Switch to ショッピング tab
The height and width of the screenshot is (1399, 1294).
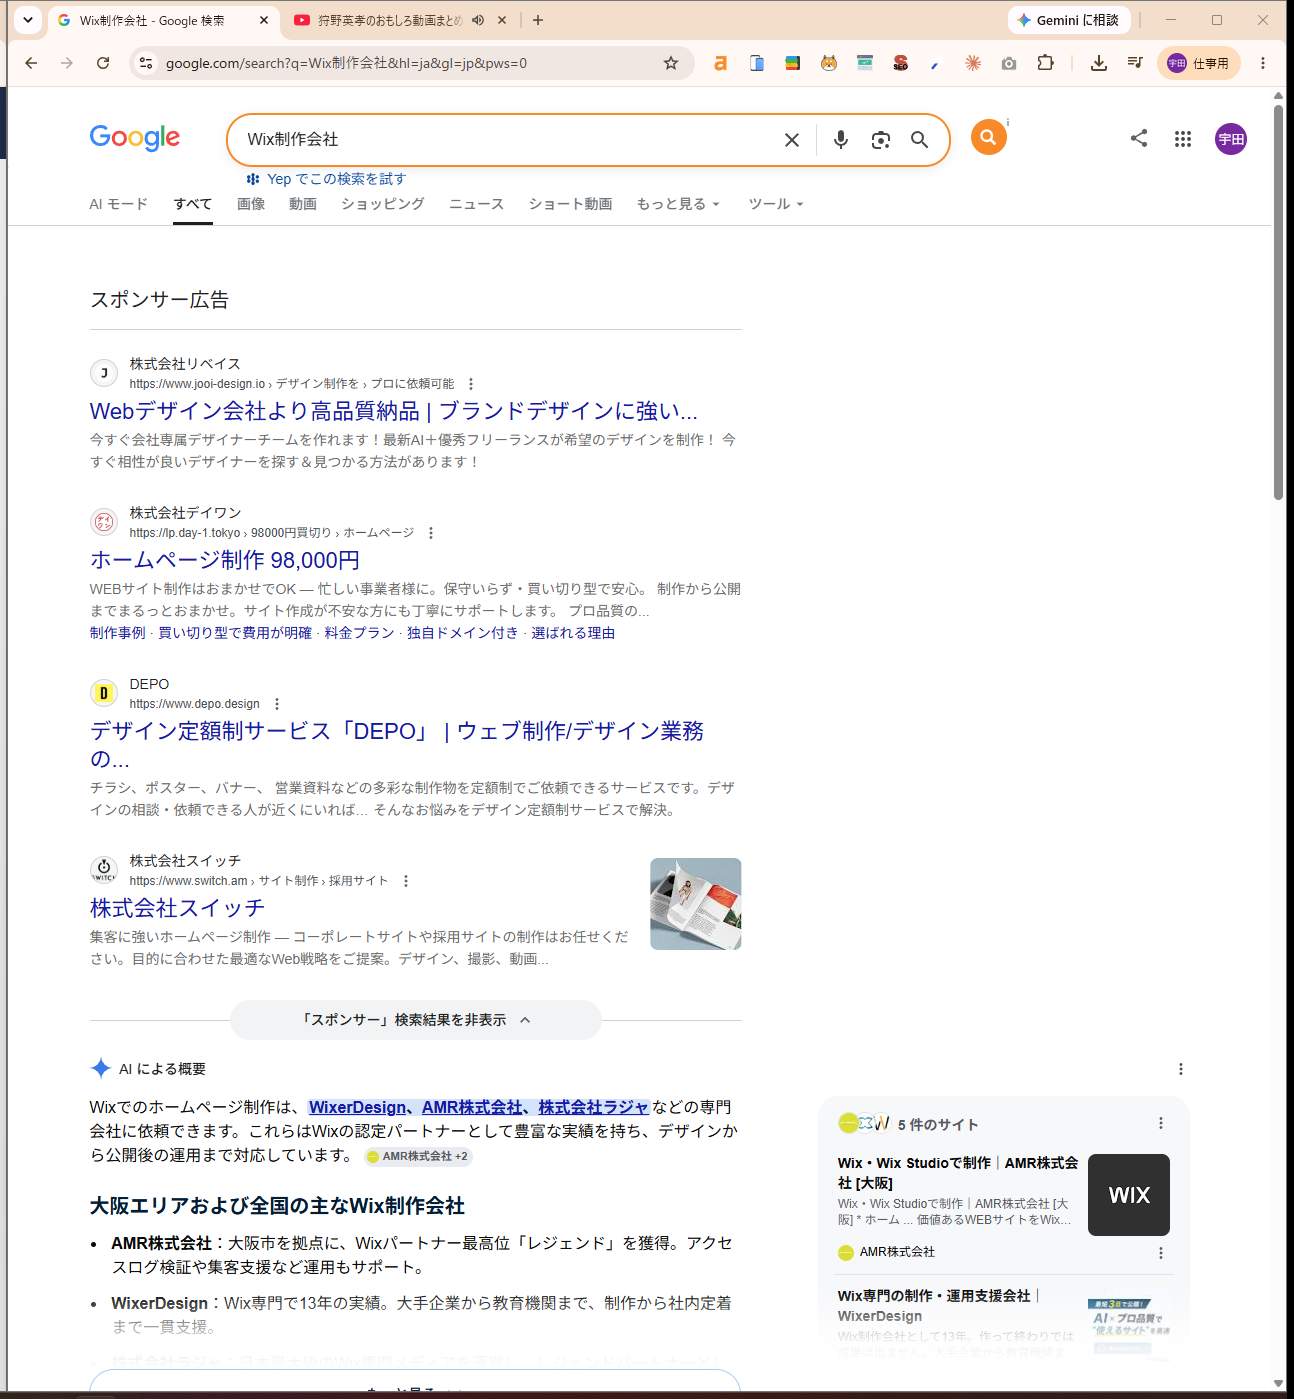[x=383, y=204]
